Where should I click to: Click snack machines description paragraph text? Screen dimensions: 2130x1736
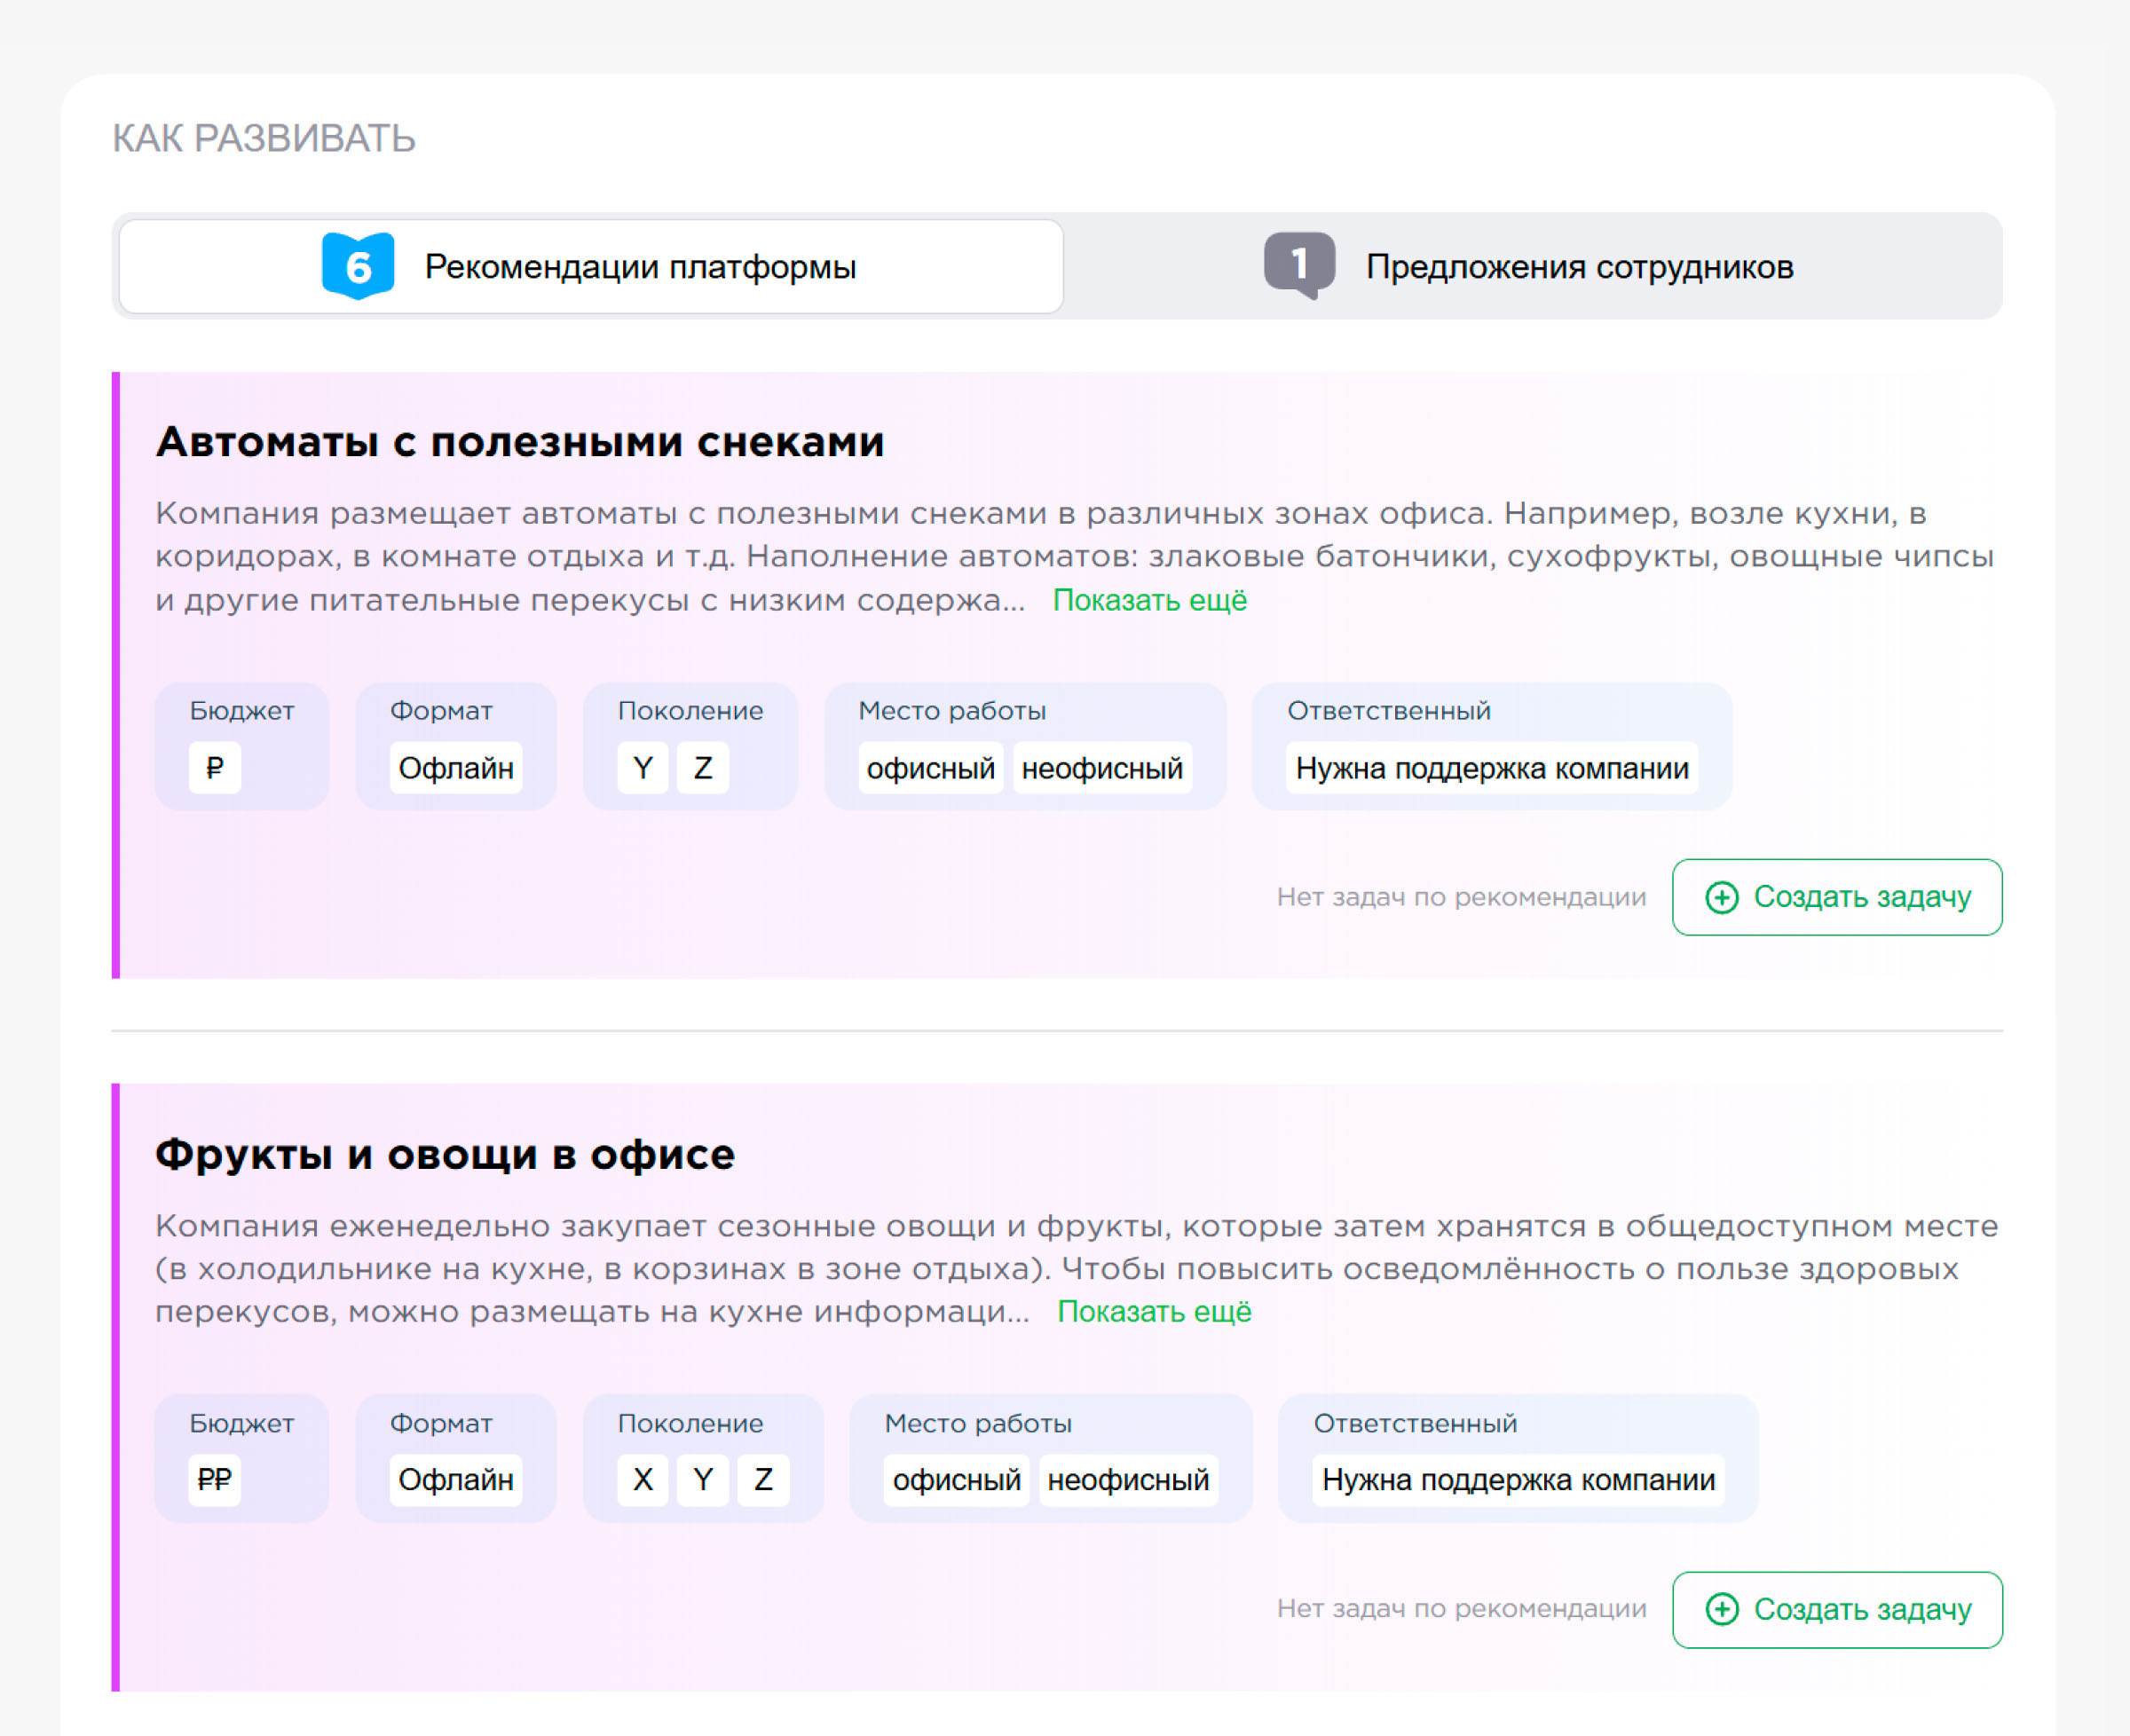1074,556
